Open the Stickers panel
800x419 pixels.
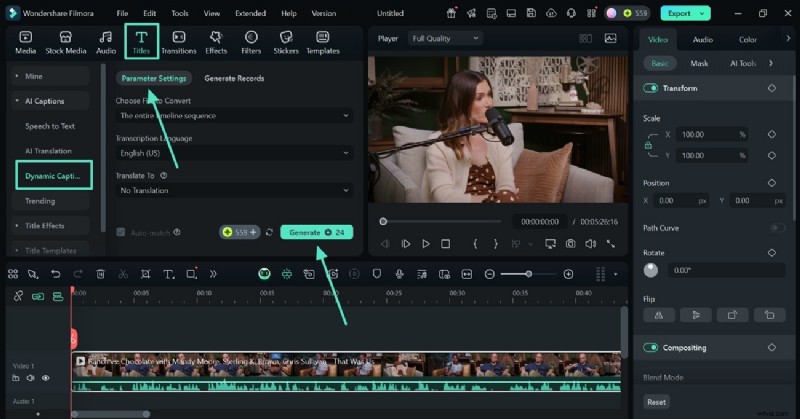tap(286, 41)
